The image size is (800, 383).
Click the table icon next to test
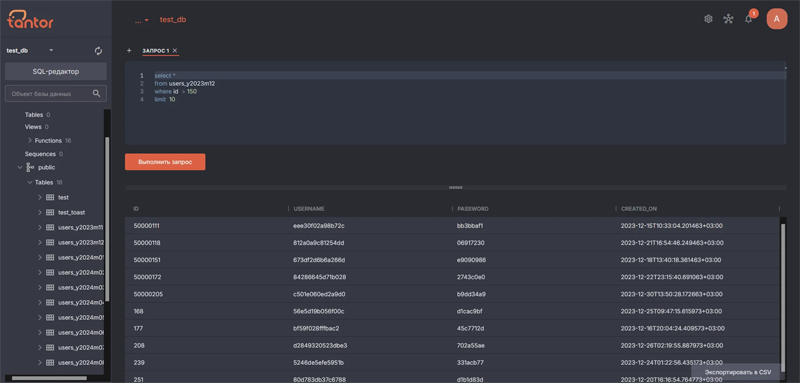point(50,197)
